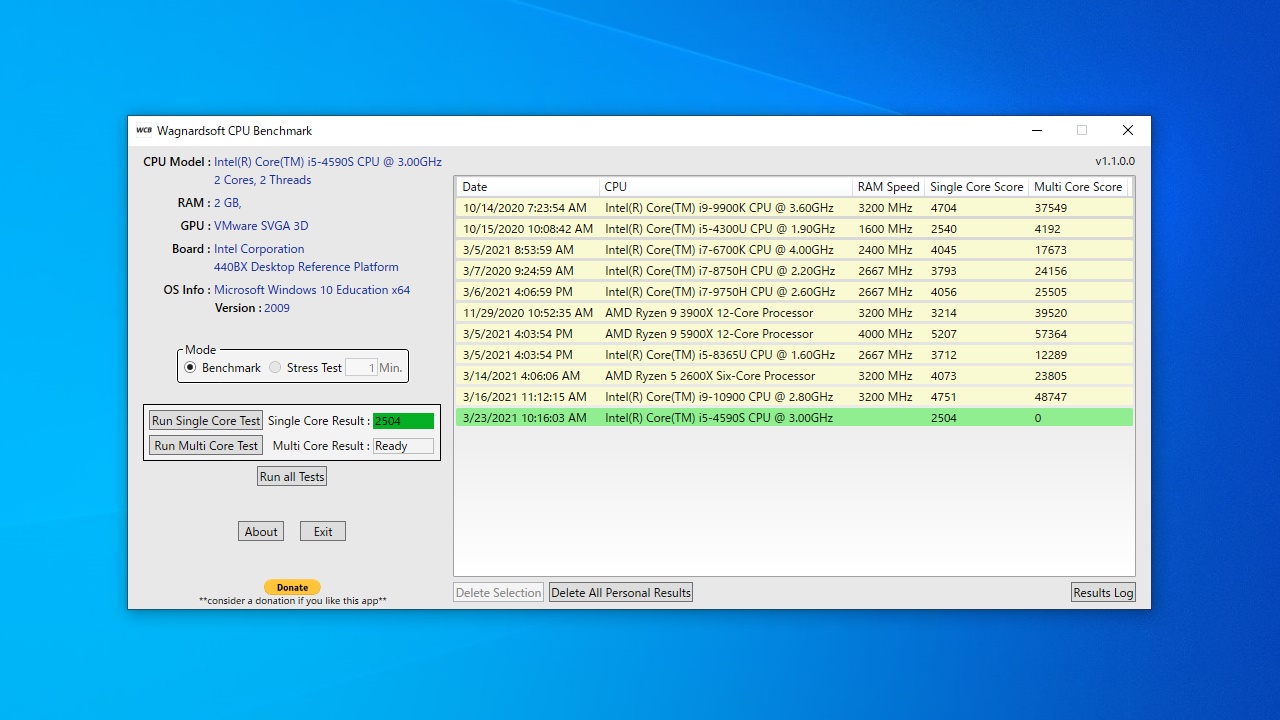Click the donation consideration text
The image size is (1280, 720).
tap(293, 601)
